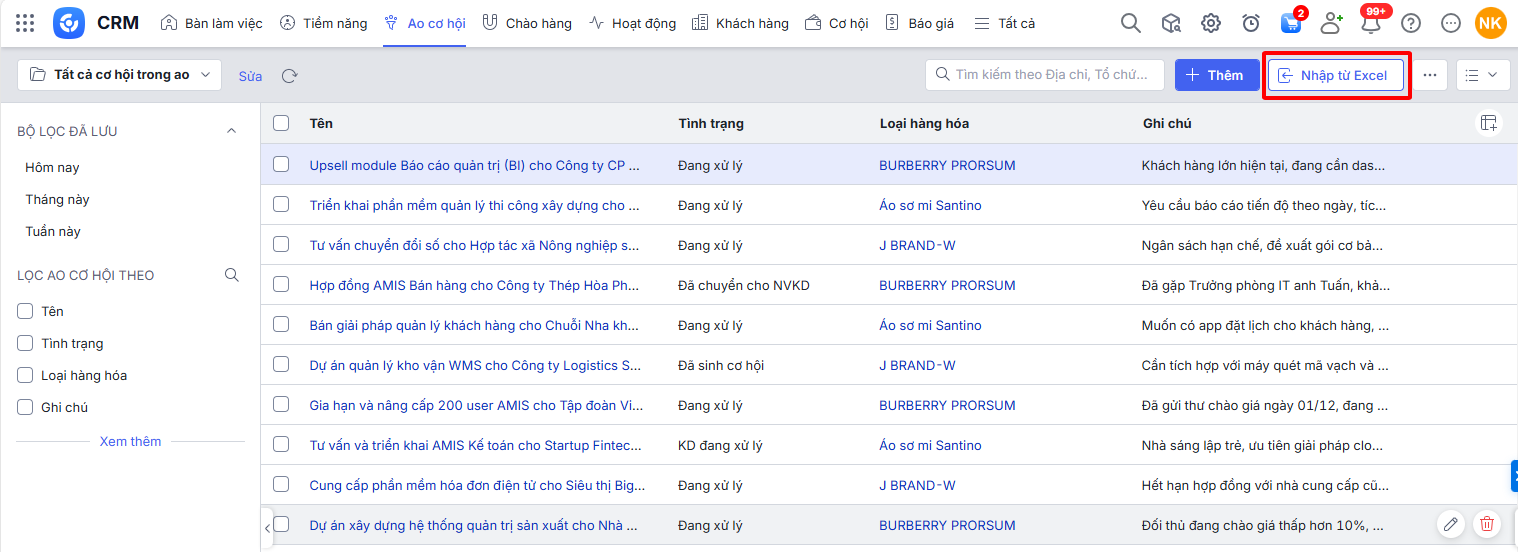Click the pencil edit icon on last row
This screenshot has height=552, width=1518.
click(1450, 524)
